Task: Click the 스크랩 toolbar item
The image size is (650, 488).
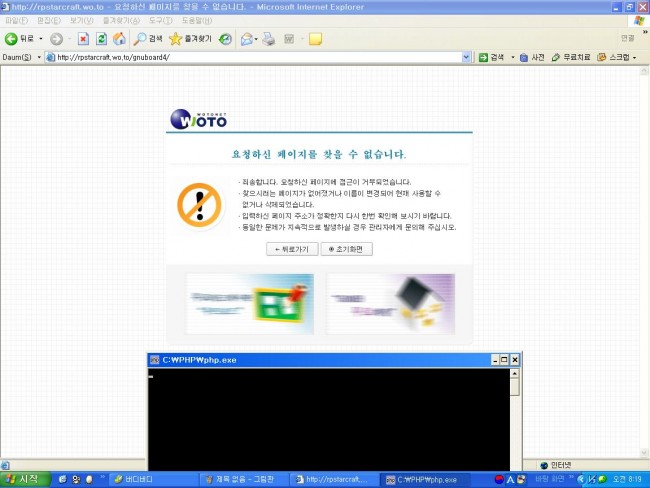Action: [614, 57]
